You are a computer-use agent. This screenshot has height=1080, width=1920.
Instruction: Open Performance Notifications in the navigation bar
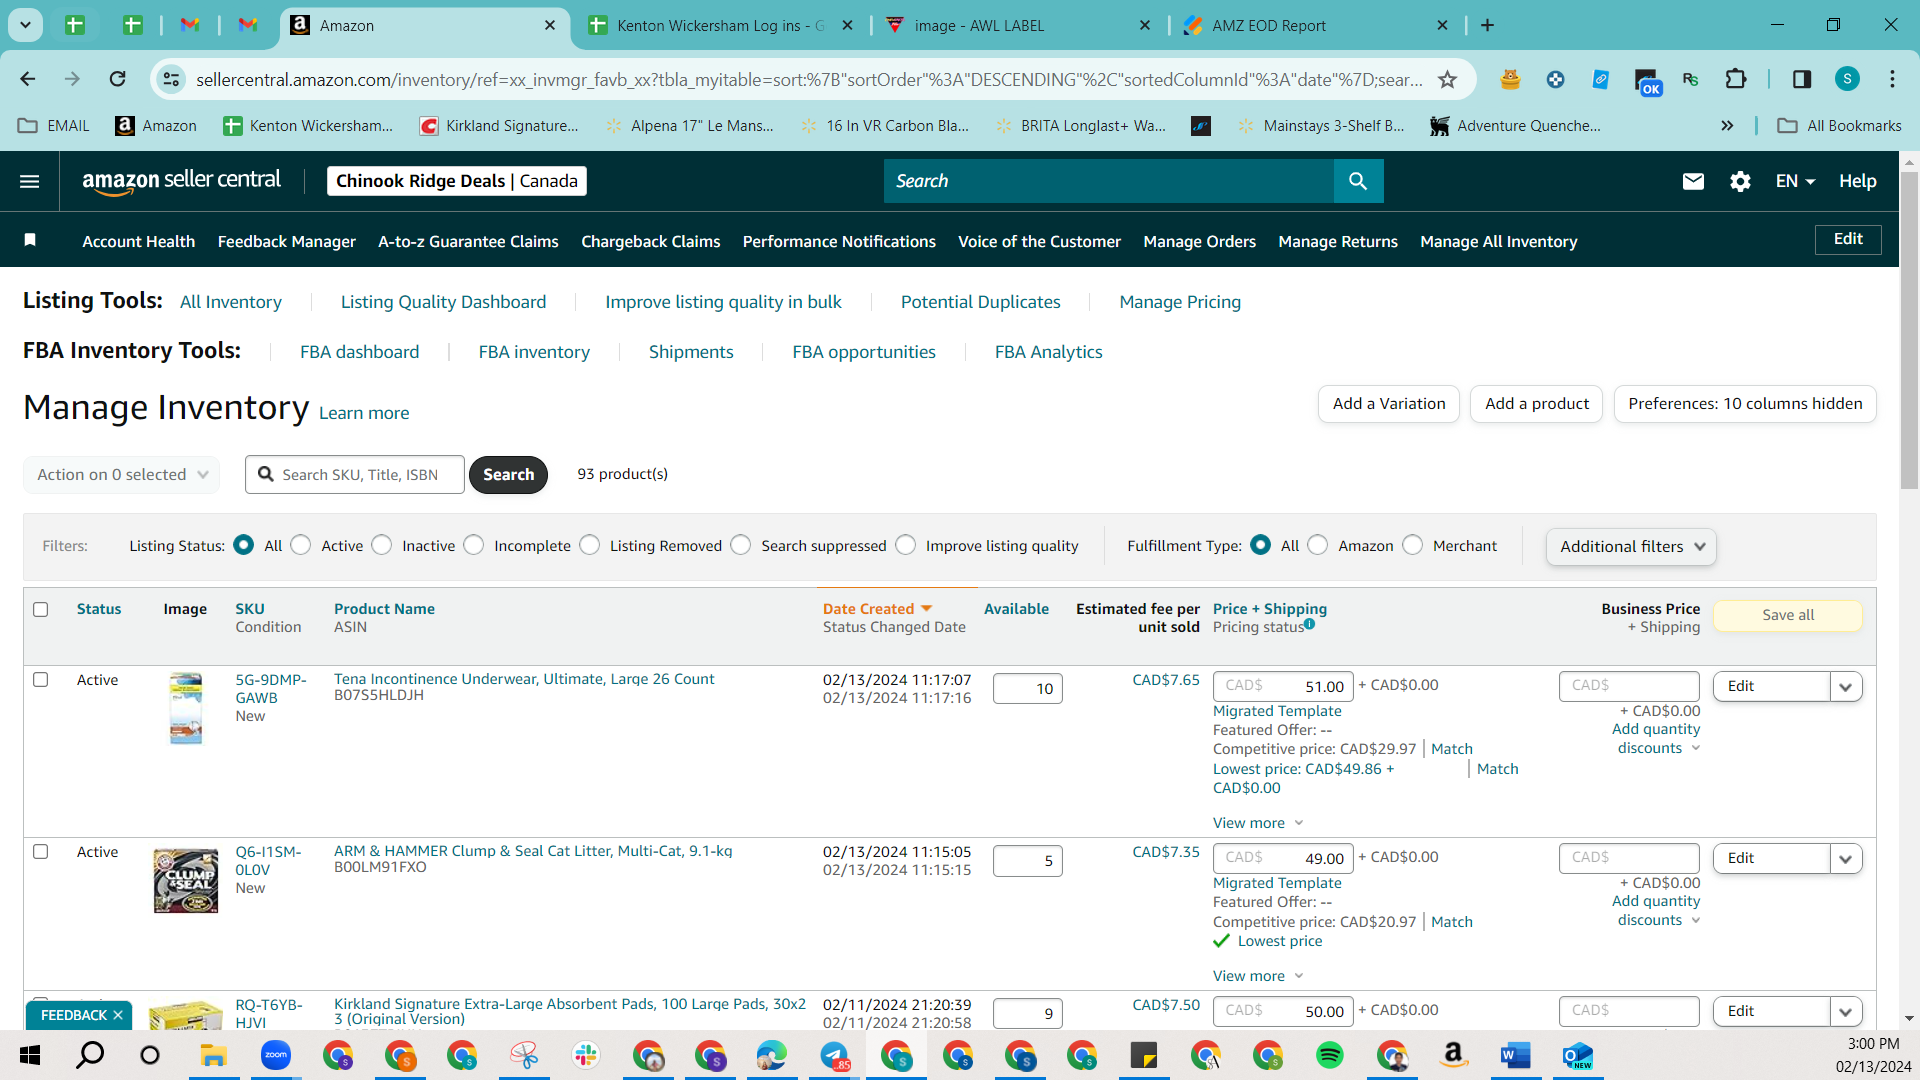pos(839,241)
